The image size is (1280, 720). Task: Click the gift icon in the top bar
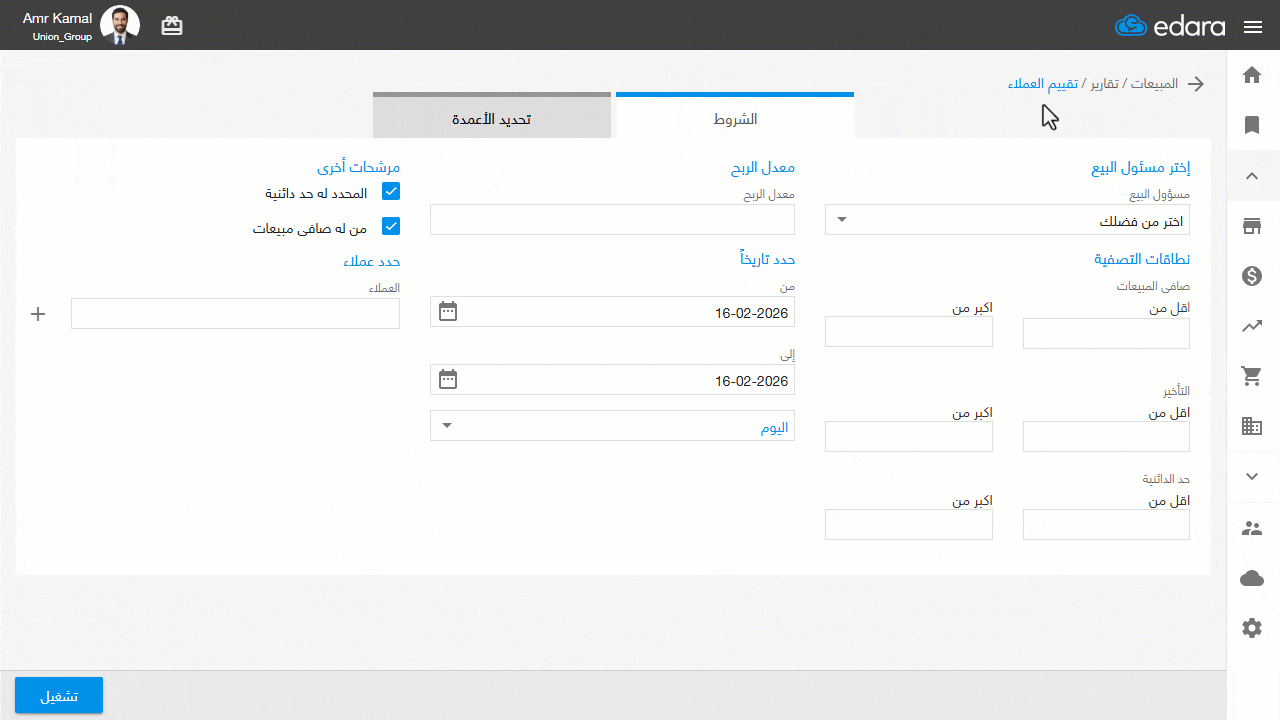point(172,26)
